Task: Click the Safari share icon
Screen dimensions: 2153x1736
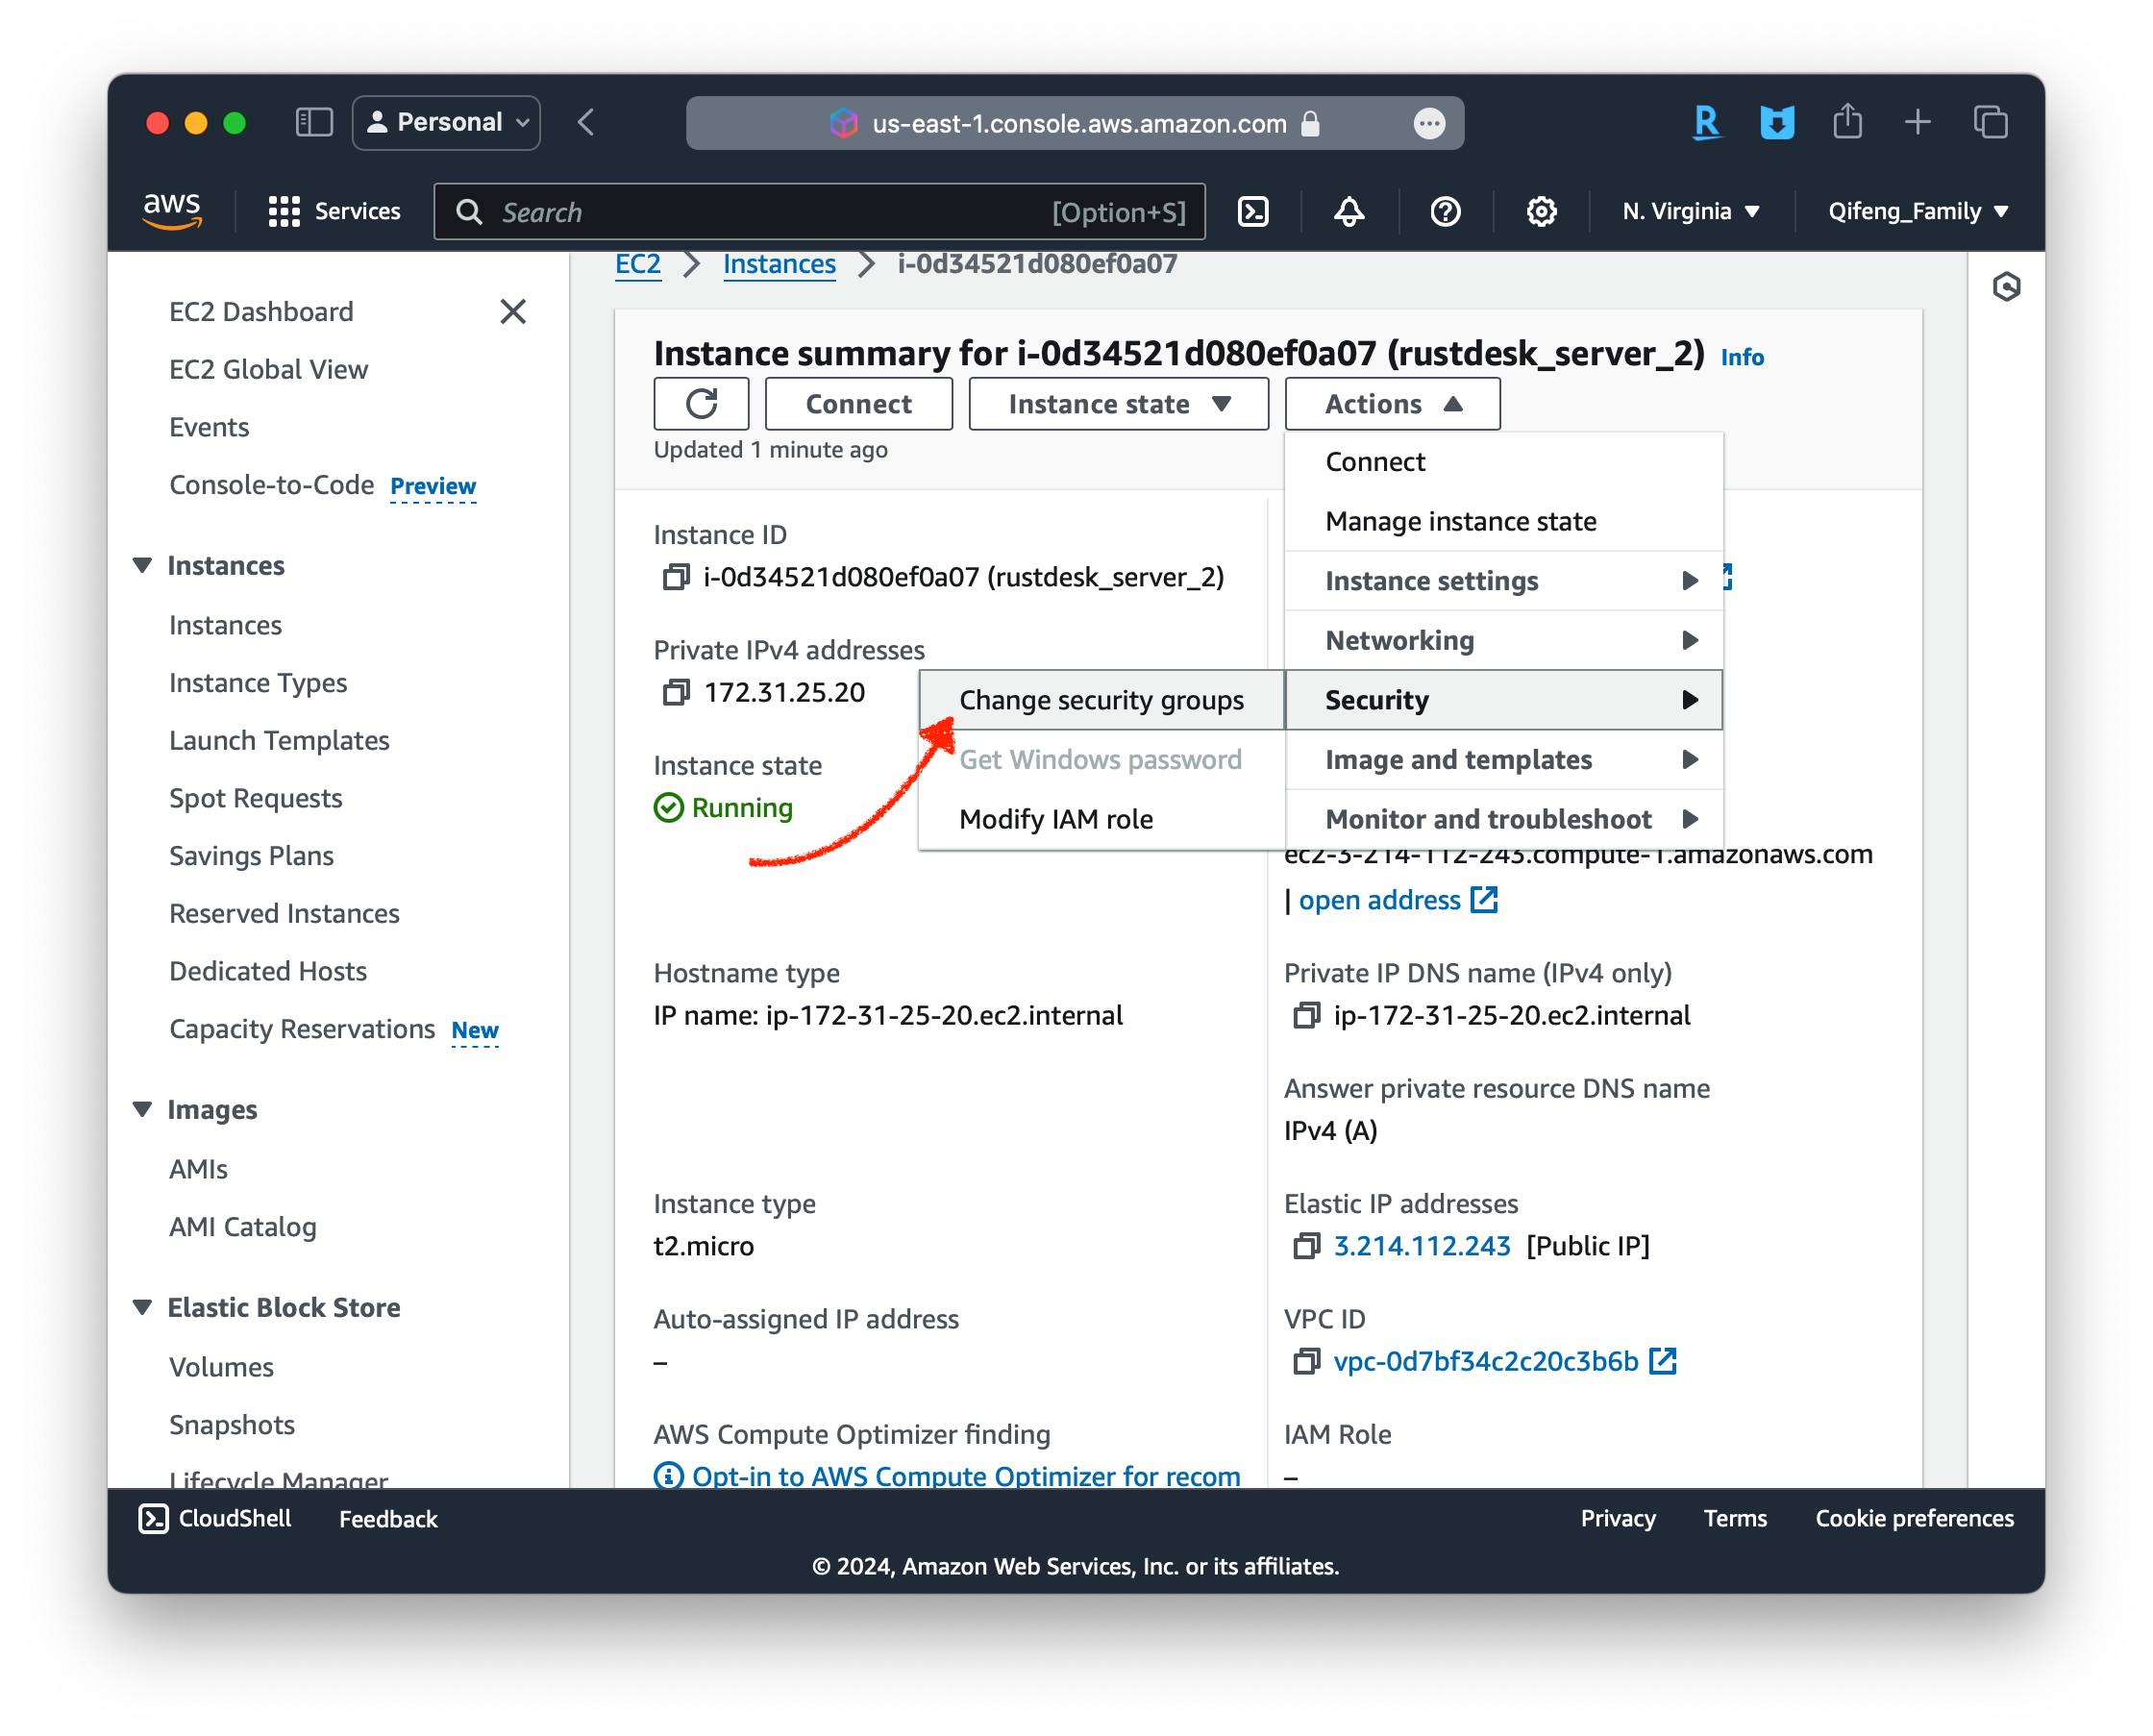Action: coord(1847,122)
